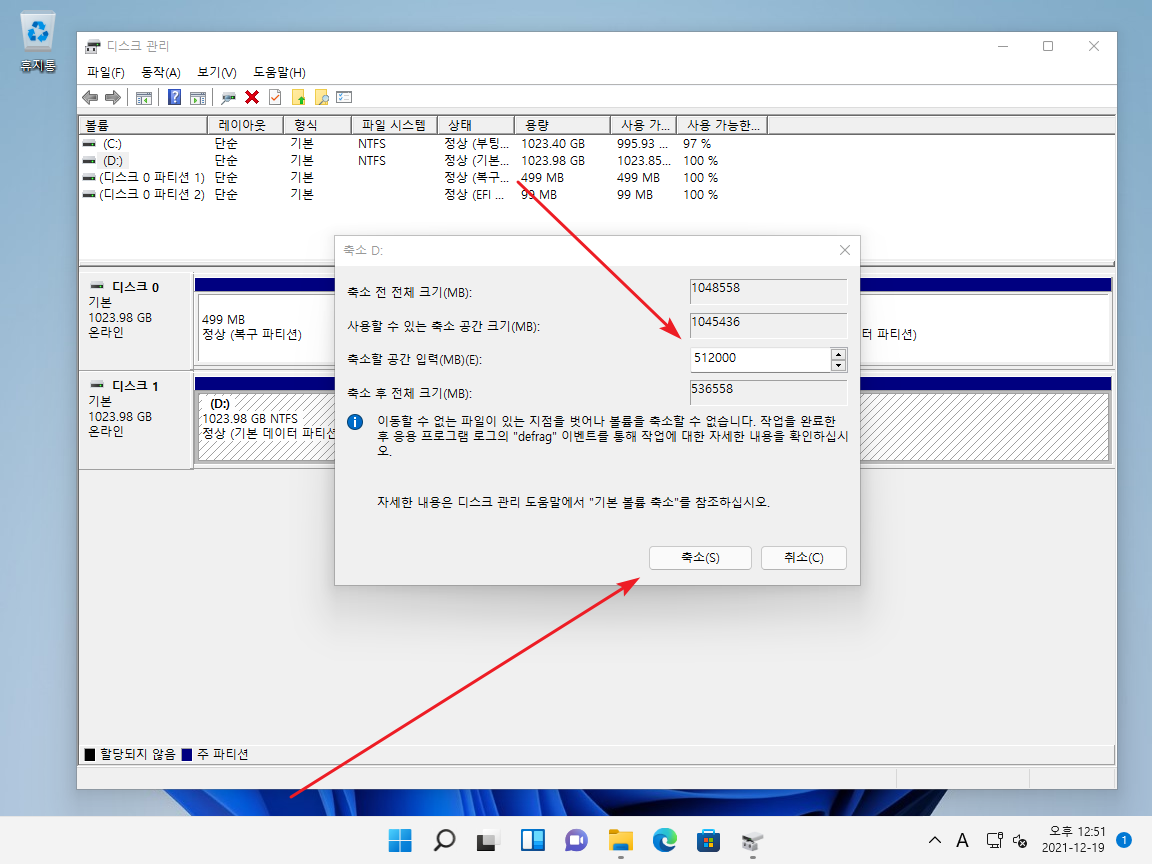Click the Disk Management taskbar icon

coord(752,840)
